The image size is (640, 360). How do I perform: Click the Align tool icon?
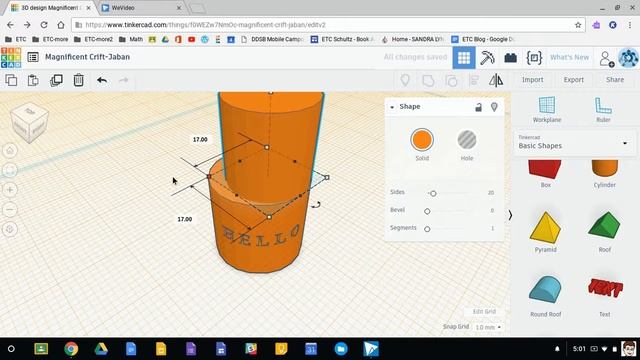point(474,80)
